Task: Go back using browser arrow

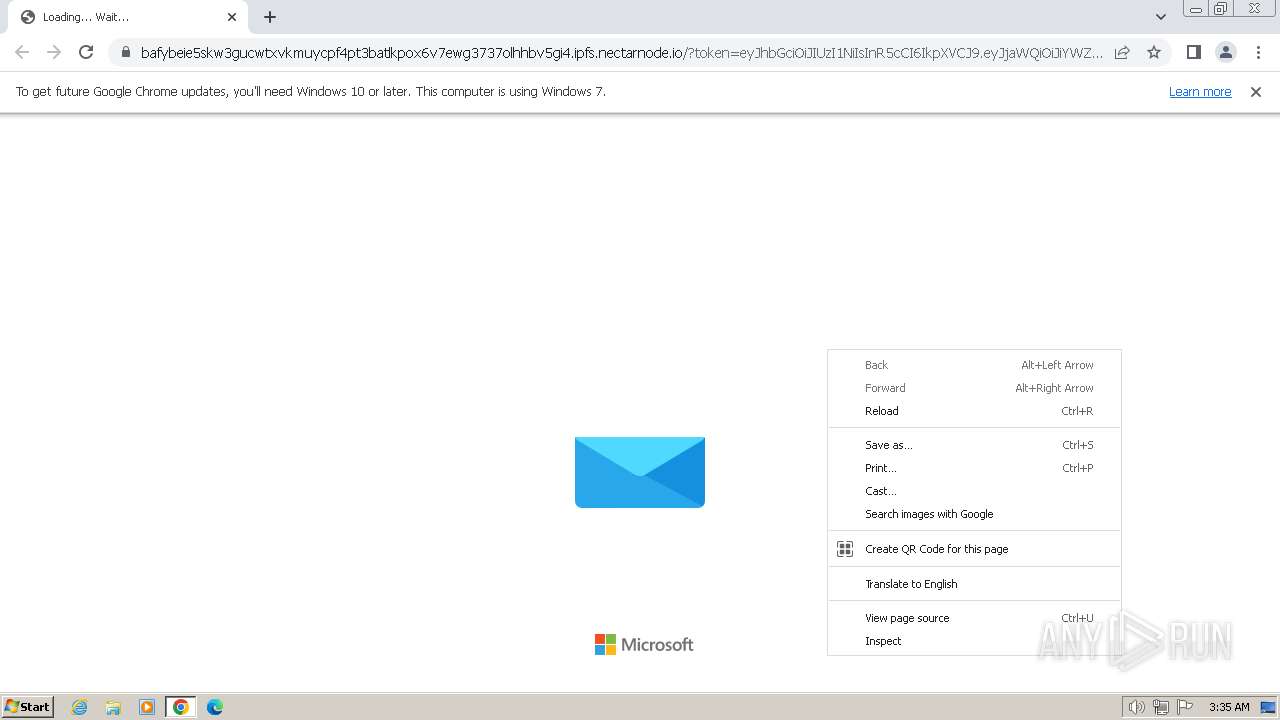Action: 22,52
